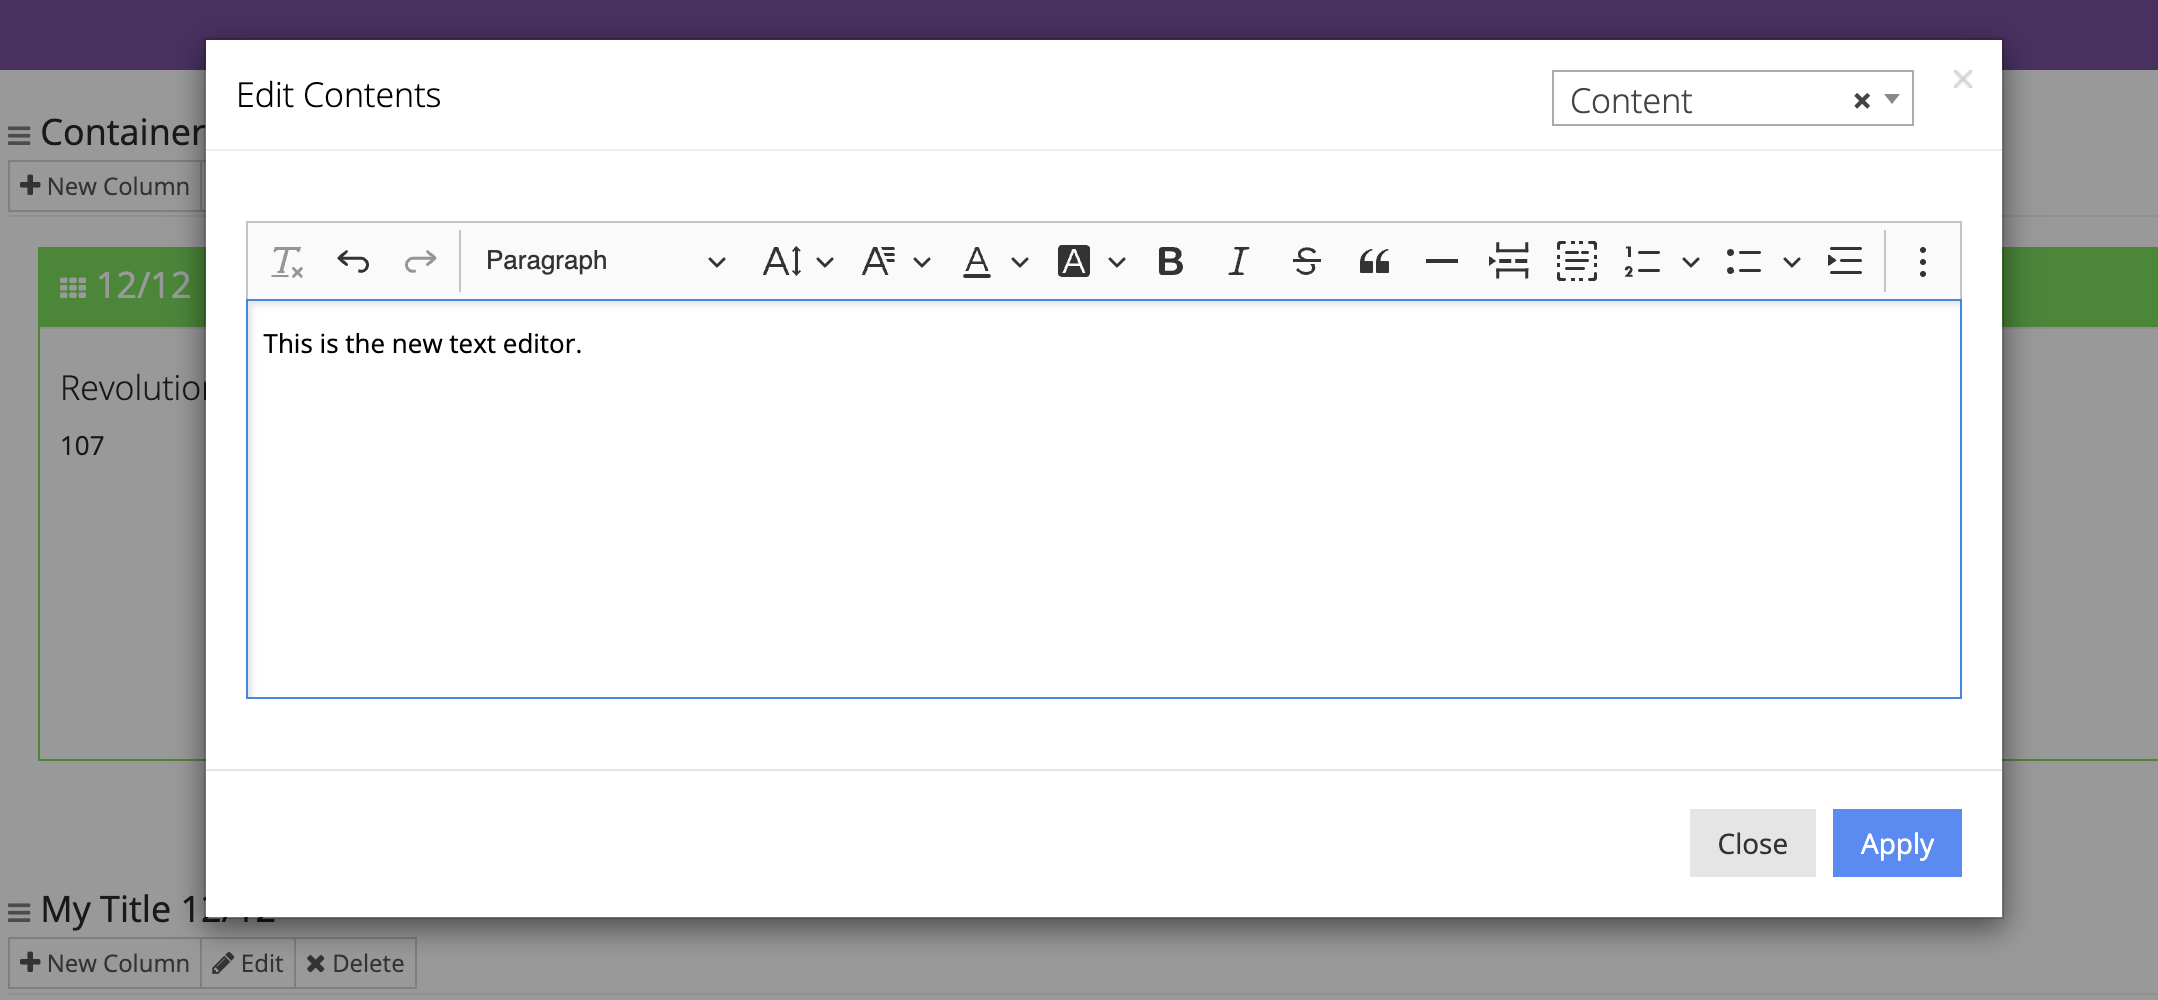Click inside the text editor area
Image resolution: width=2158 pixels, height=1000 pixels.
pyautogui.click(x=1102, y=500)
